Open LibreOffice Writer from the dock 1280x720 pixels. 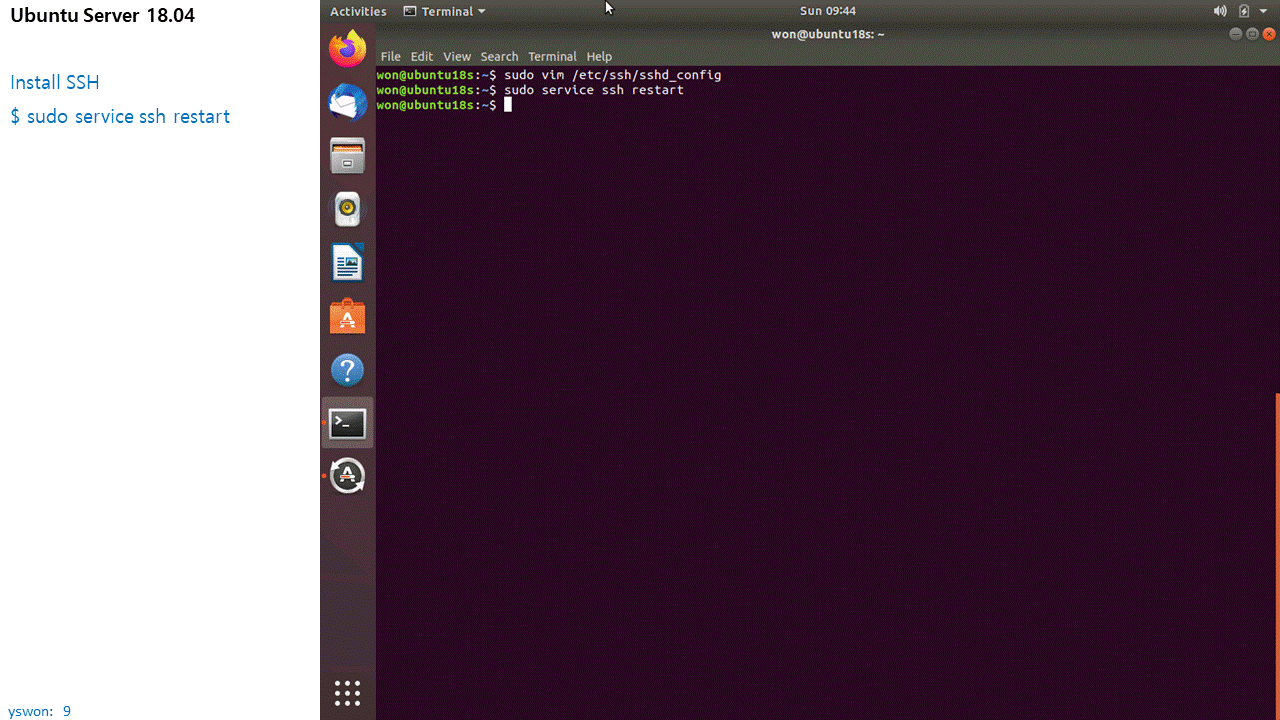348,263
